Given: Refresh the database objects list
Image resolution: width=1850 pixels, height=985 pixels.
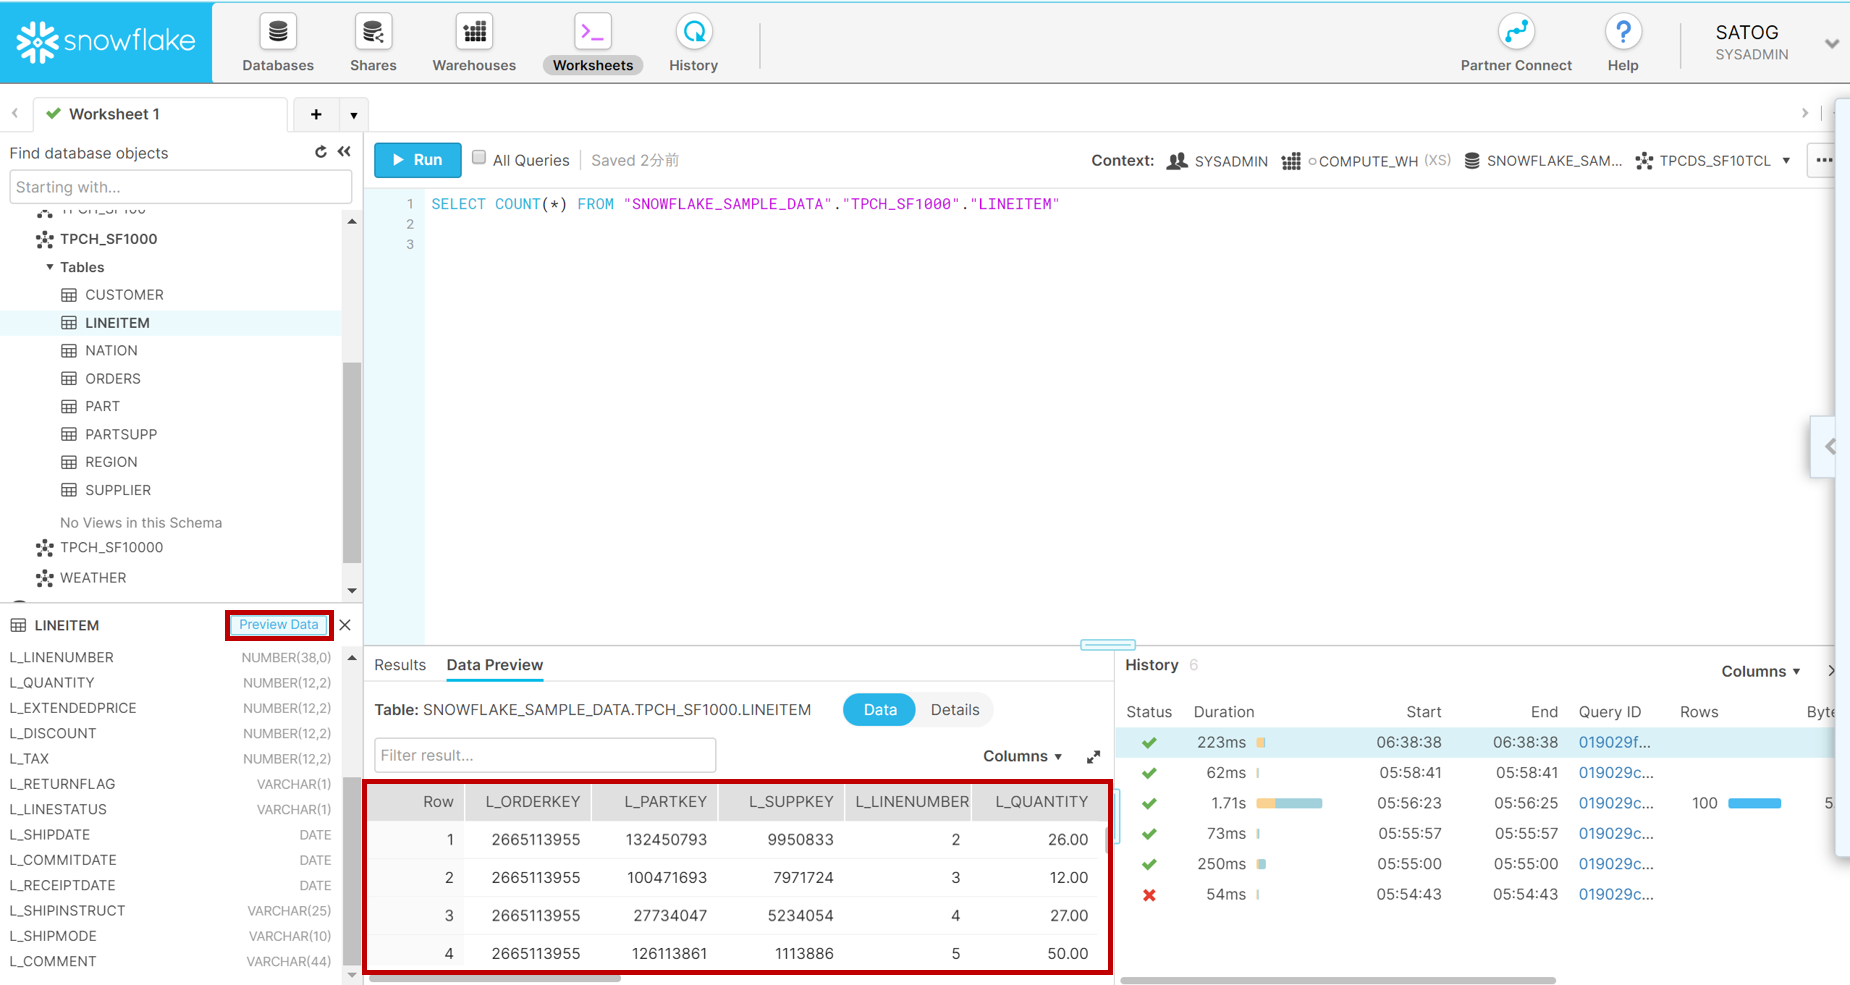Looking at the screenshot, I should click(x=320, y=152).
